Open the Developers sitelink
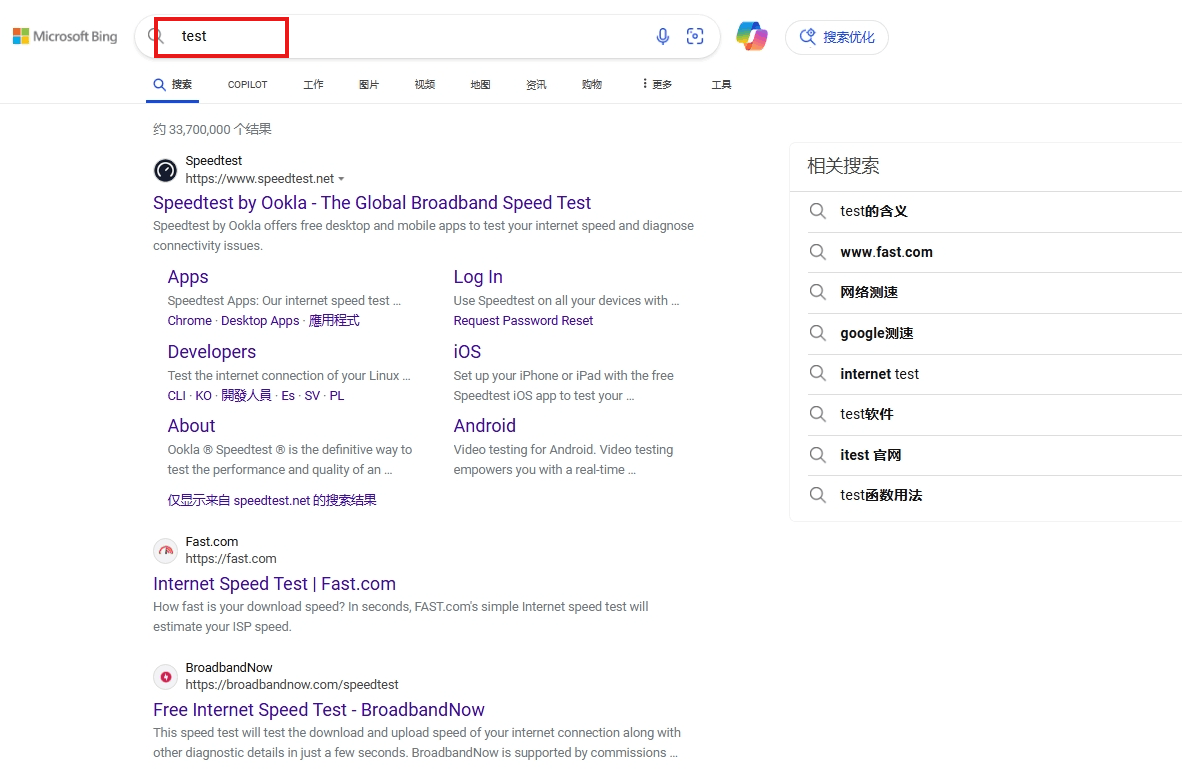This screenshot has width=1182, height=777. 212,351
